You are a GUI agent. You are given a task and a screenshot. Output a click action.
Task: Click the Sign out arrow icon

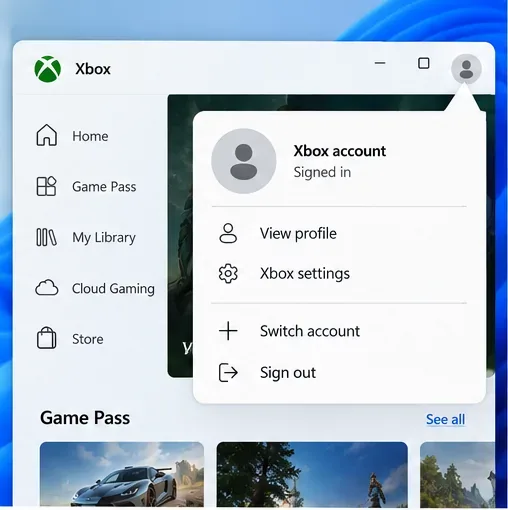tap(228, 372)
